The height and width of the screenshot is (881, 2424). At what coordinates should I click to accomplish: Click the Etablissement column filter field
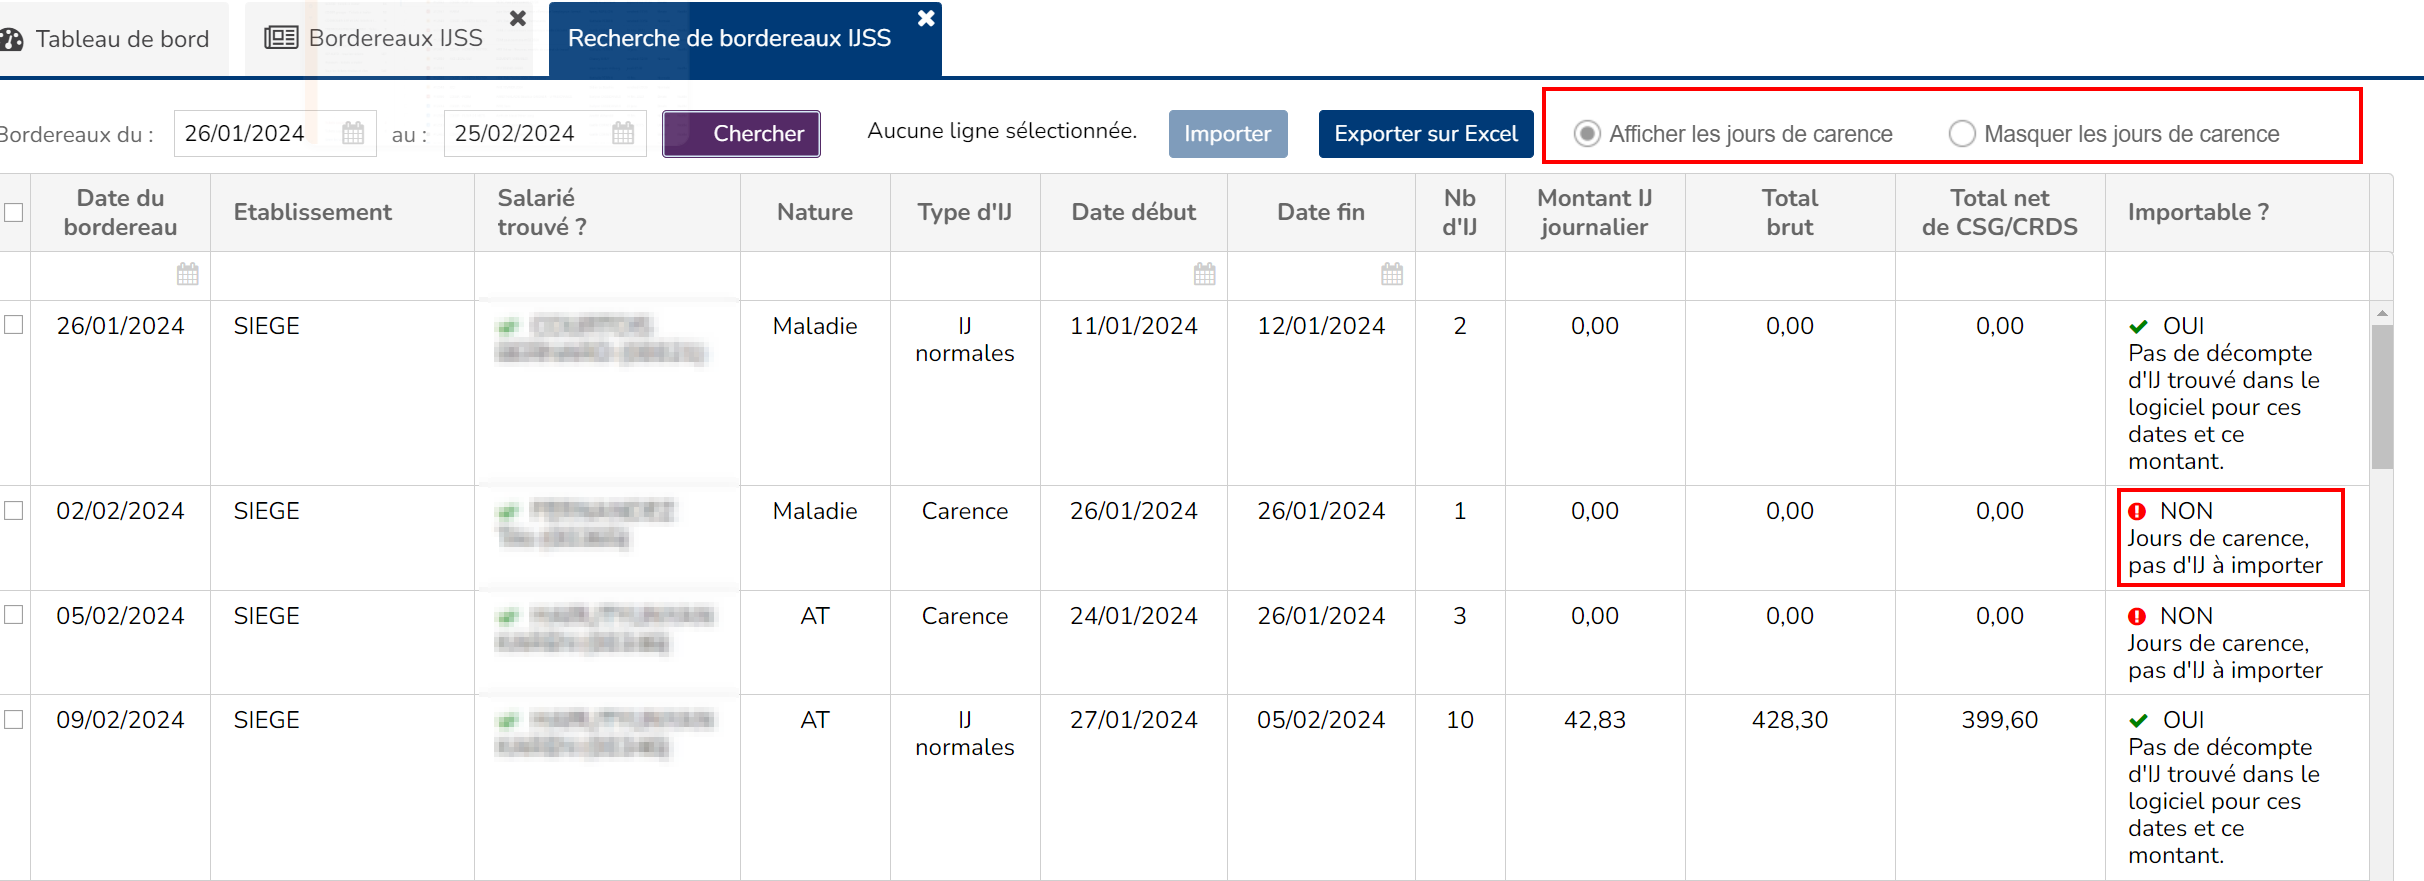pos(342,275)
